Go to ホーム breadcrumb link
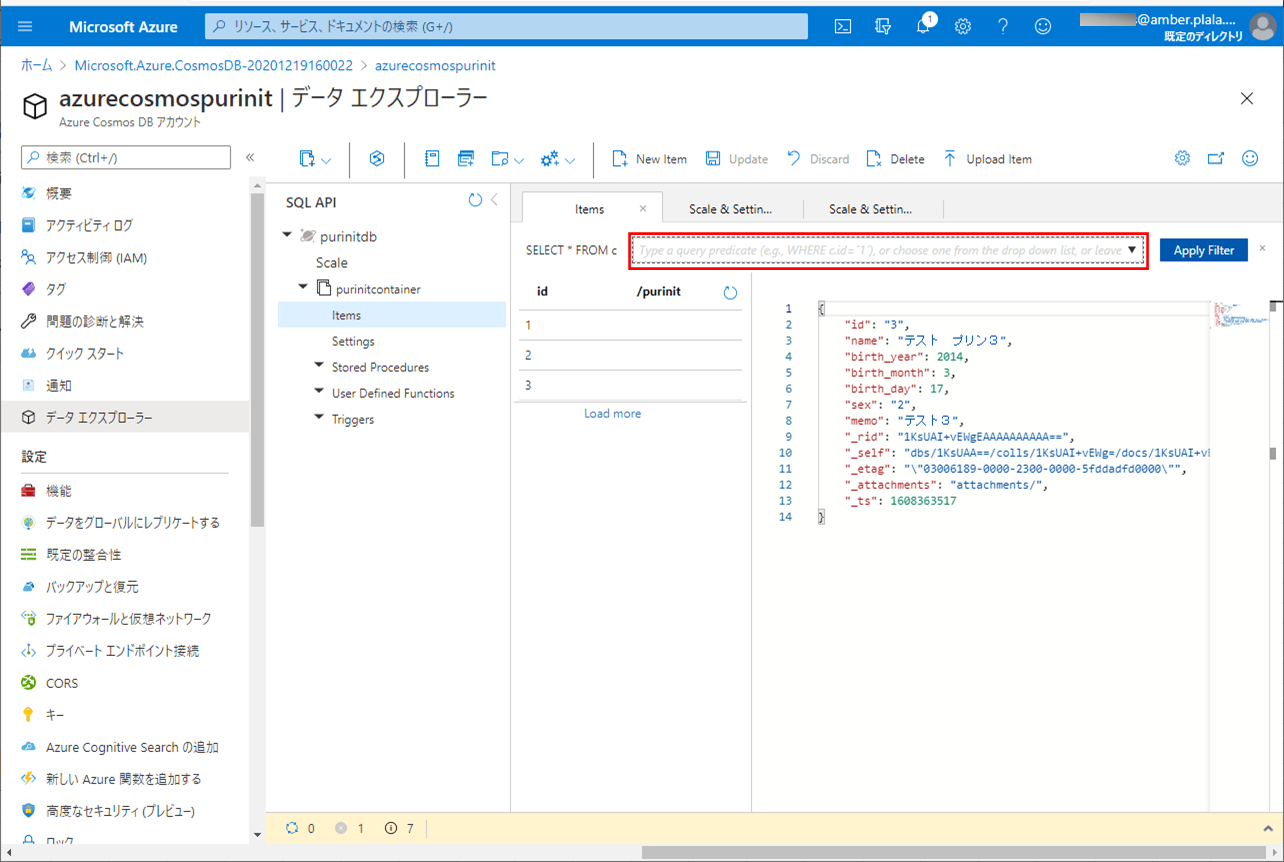 coord(37,65)
